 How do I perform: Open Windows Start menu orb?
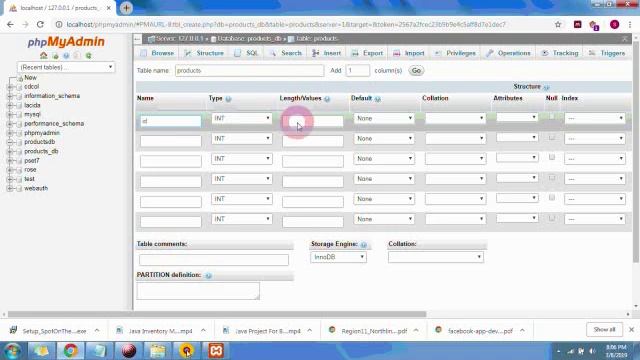[12, 351]
